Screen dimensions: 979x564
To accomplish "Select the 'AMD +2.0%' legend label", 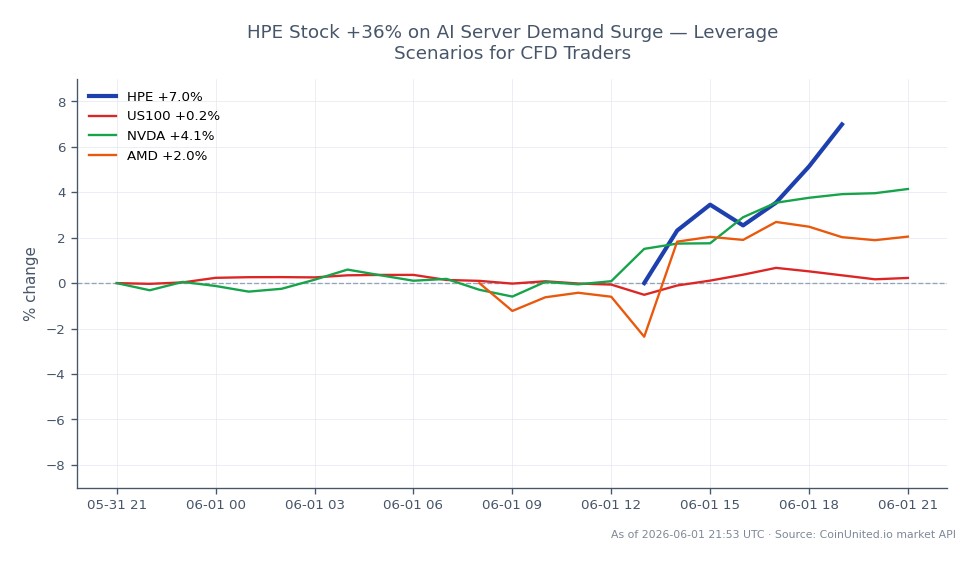I will [x=167, y=156].
